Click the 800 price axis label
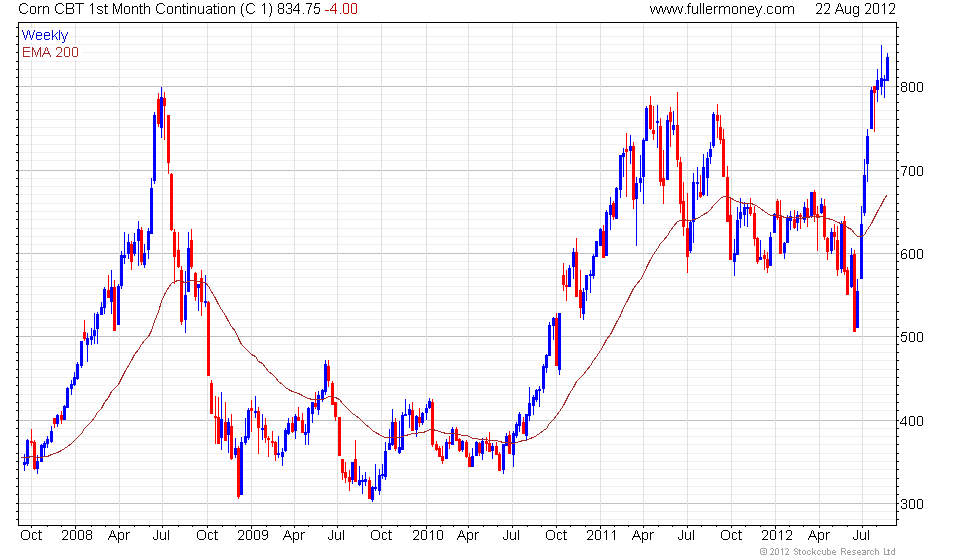This screenshot has width=980, height=560. point(911,88)
